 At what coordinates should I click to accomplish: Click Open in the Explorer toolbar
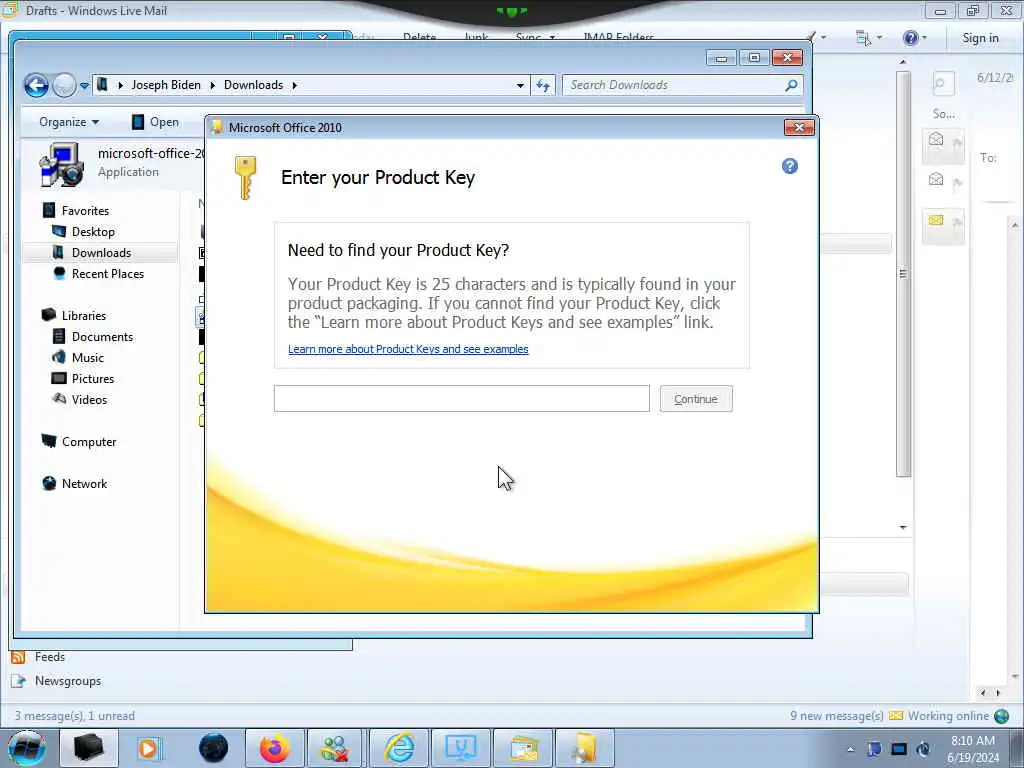[x=155, y=122]
